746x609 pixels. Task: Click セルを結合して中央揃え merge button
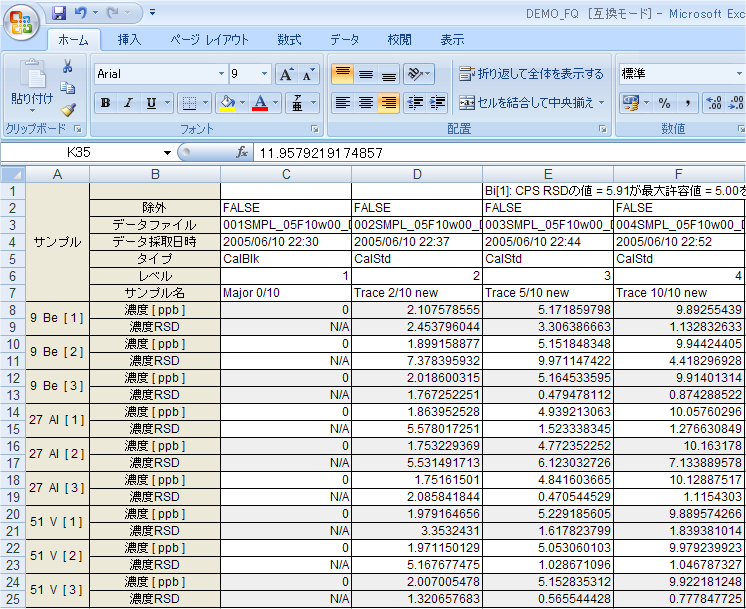point(526,103)
